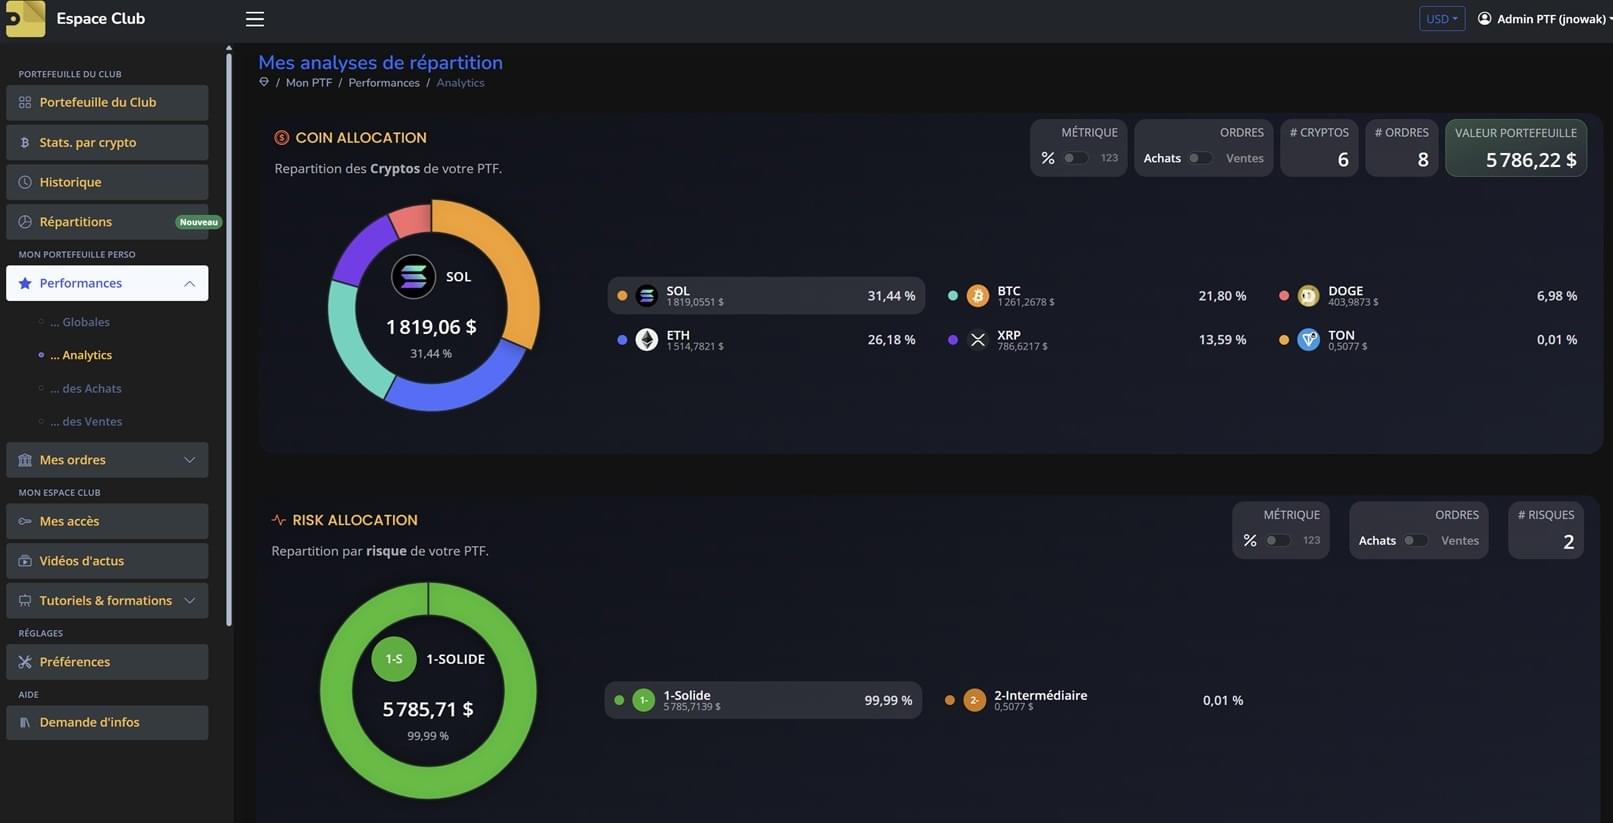Click the hamburger menu icon
The width and height of the screenshot is (1613, 823).
click(x=255, y=19)
